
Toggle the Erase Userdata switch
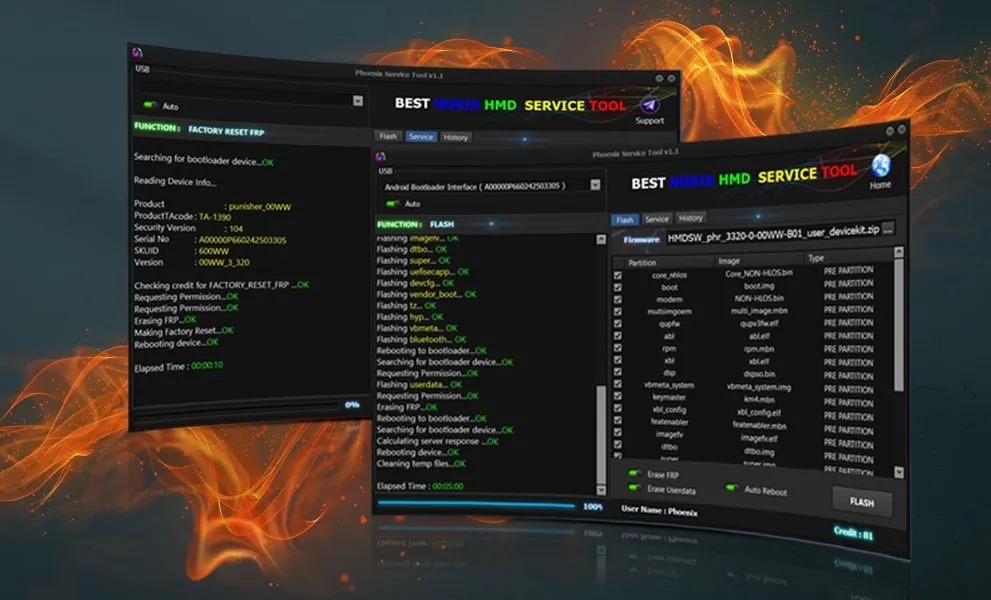(633, 489)
